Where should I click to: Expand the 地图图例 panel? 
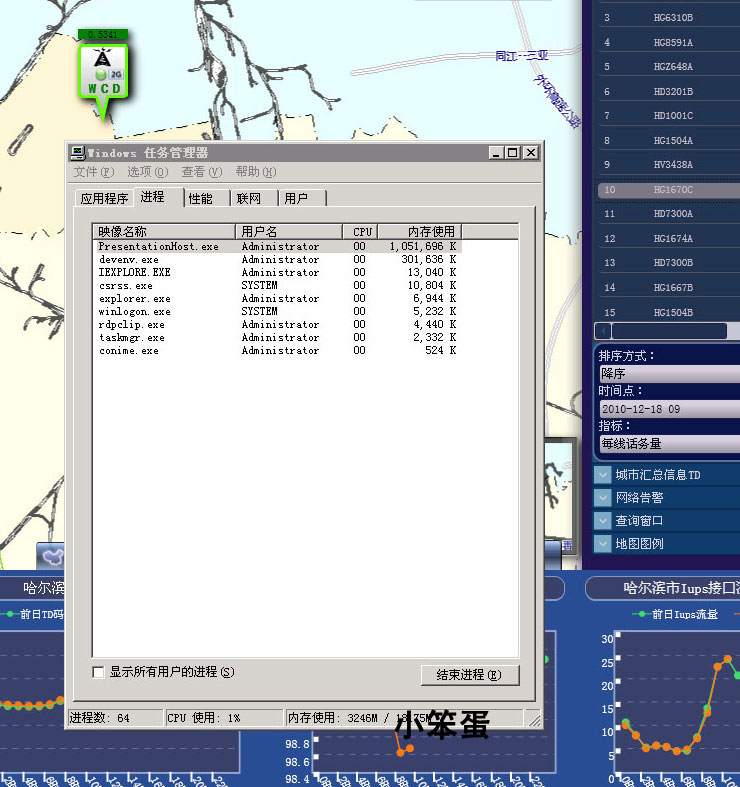tap(602, 544)
